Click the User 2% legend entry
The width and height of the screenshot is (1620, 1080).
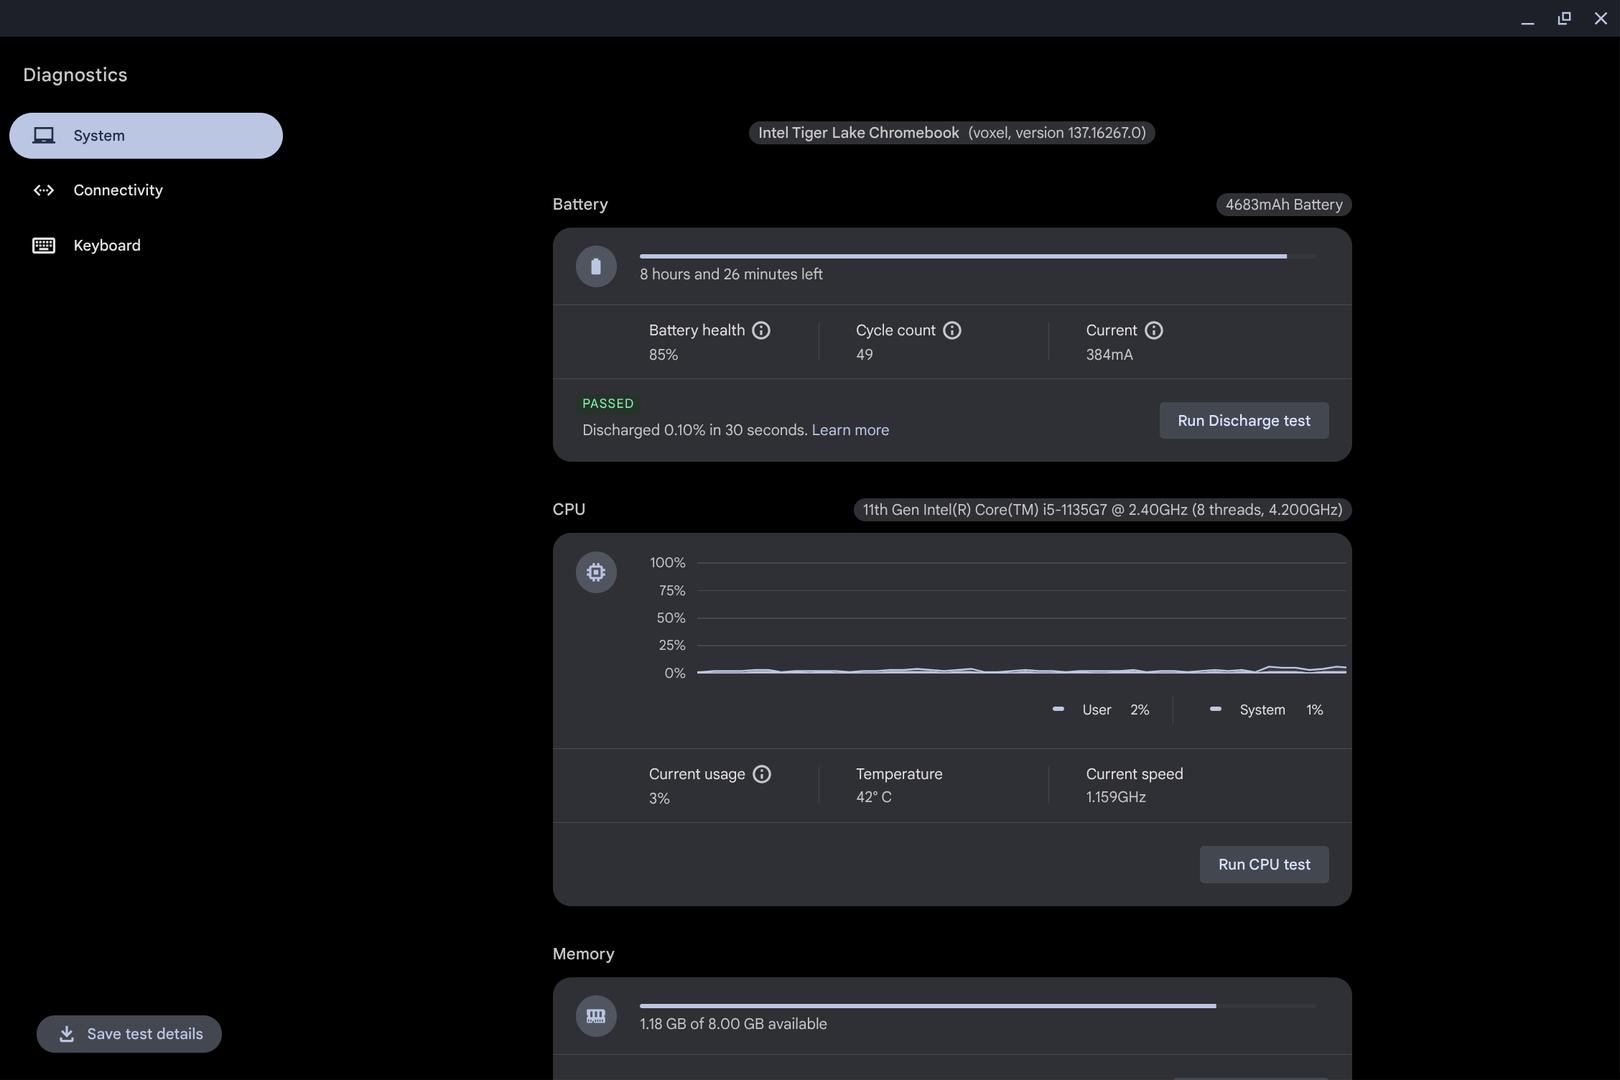click(1101, 710)
